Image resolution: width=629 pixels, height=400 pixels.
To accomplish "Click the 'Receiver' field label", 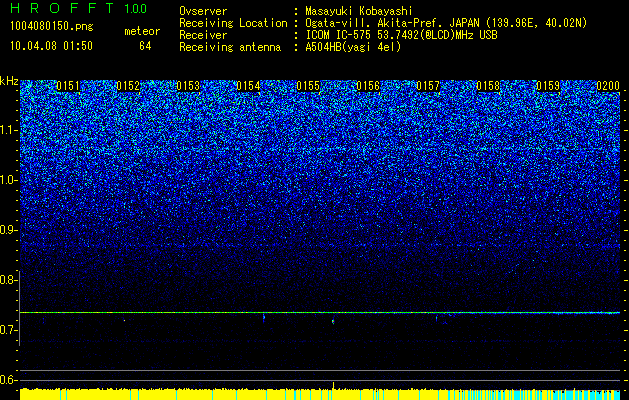I will [x=203, y=35].
